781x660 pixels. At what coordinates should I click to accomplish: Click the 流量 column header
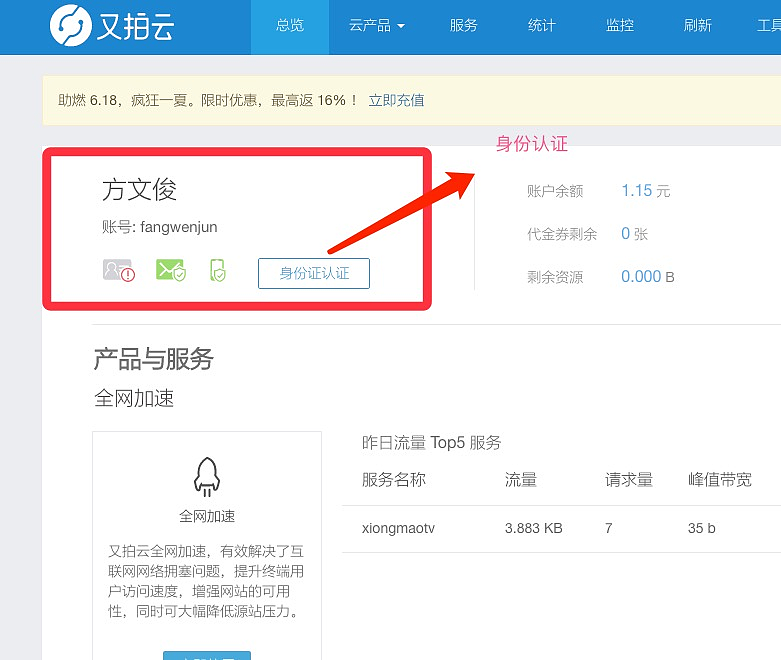pos(521,480)
